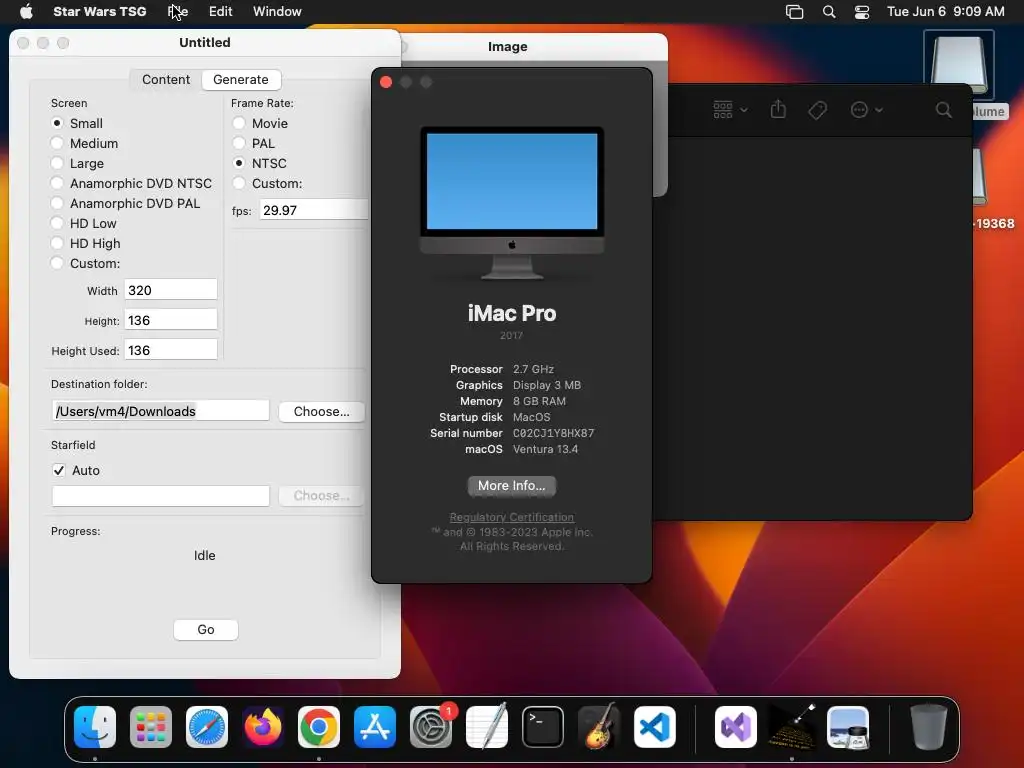Click the Tags icon in Finder toolbar
The height and width of the screenshot is (768, 1024).
[817, 110]
